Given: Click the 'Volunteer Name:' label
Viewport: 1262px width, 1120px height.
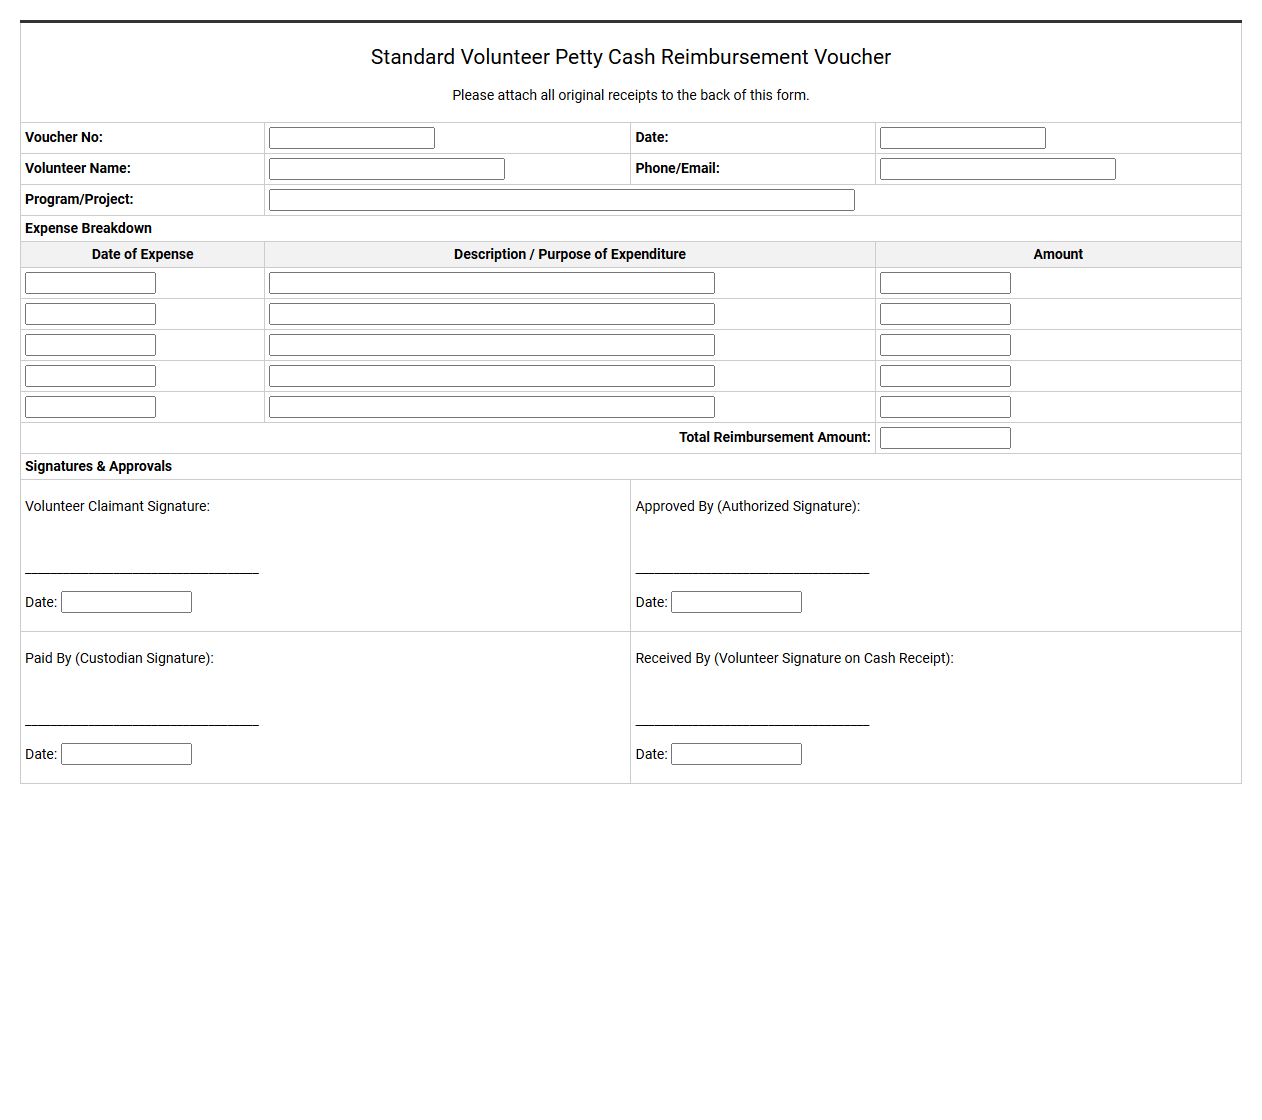Looking at the screenshot, I should [78, 168].
